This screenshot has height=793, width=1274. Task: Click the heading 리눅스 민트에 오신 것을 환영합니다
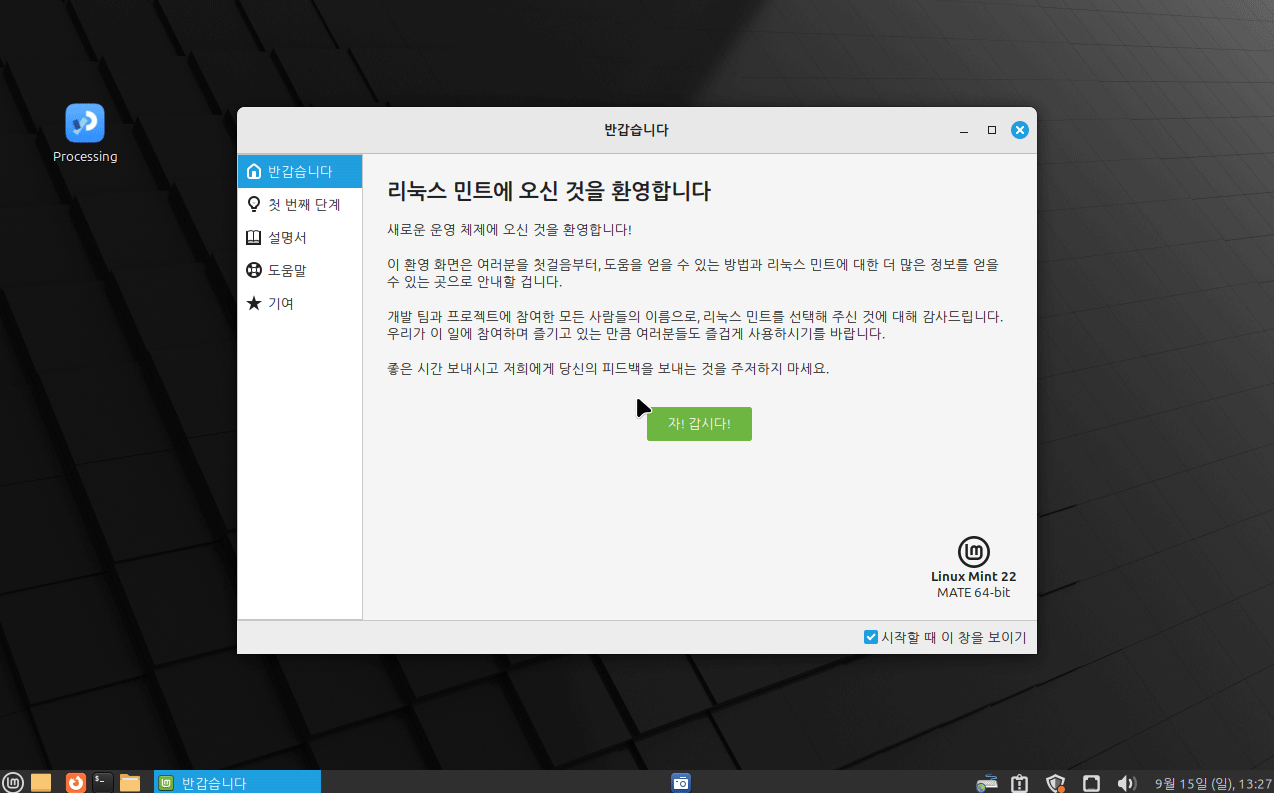tap(549, 191)
